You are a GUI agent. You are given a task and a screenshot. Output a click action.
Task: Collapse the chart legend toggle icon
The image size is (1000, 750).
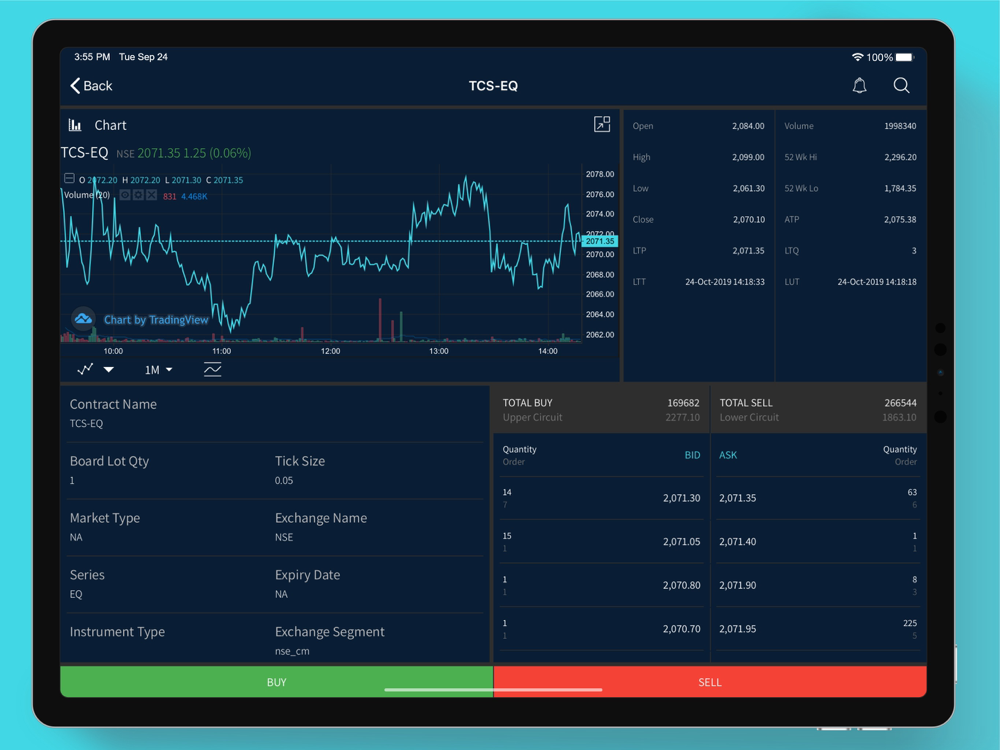coord(69,179)
